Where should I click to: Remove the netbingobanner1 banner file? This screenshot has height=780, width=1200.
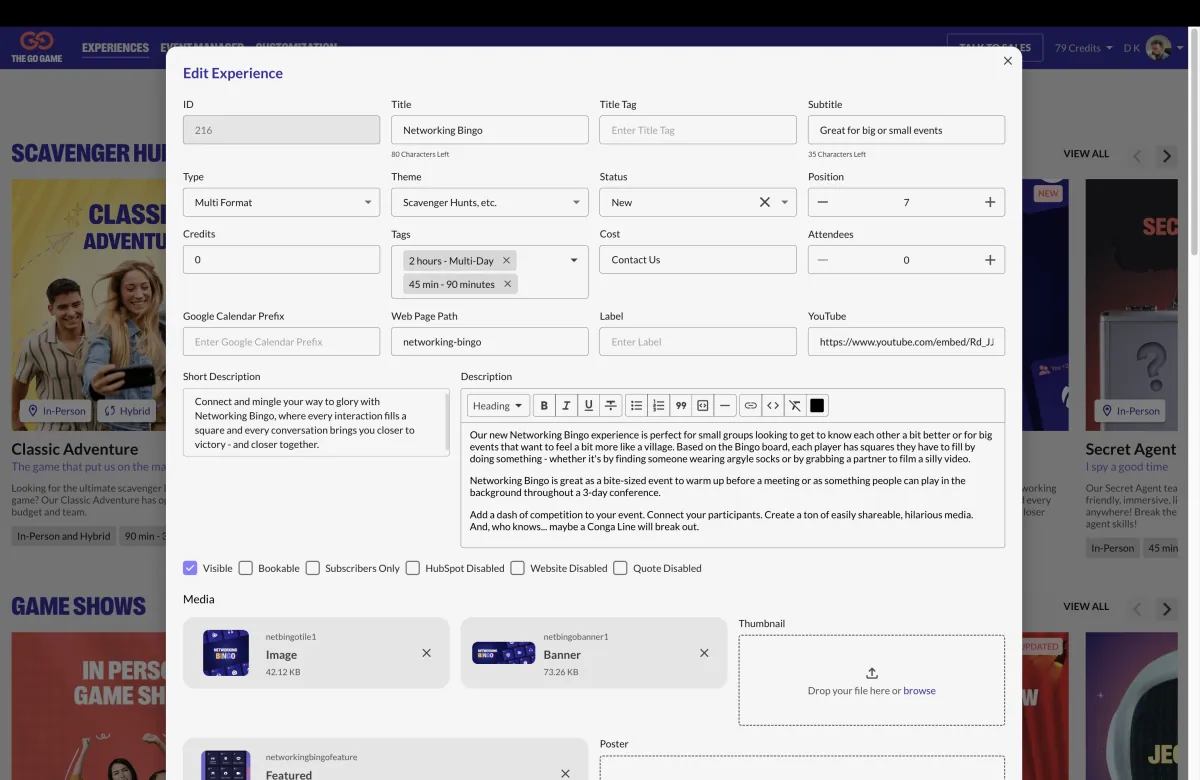[704, 653]
